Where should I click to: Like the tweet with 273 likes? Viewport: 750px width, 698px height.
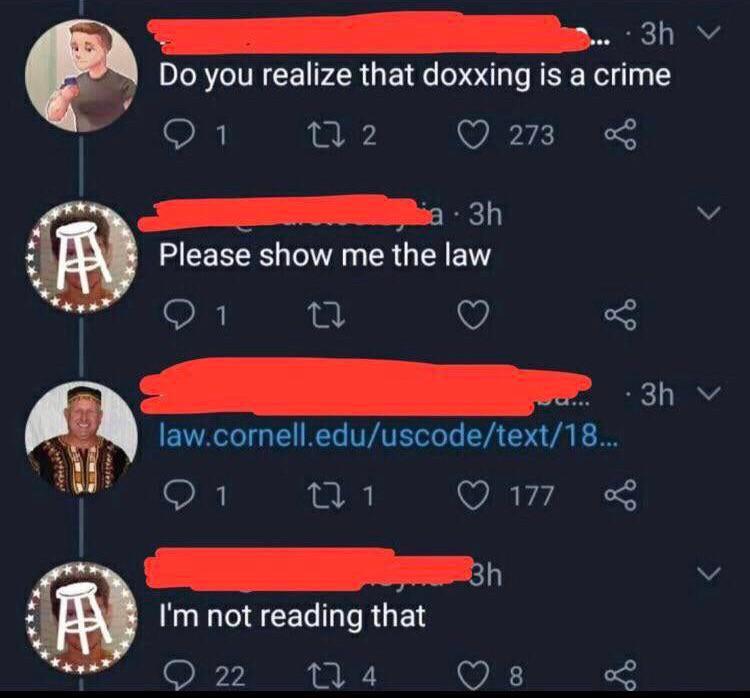tap(473, 134)
